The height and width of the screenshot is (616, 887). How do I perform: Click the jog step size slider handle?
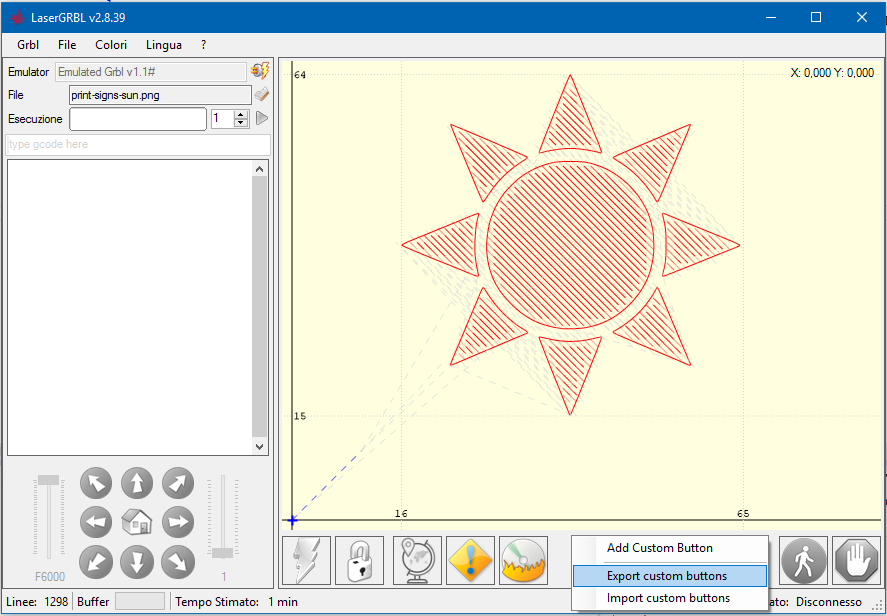(x=223, y=553)
